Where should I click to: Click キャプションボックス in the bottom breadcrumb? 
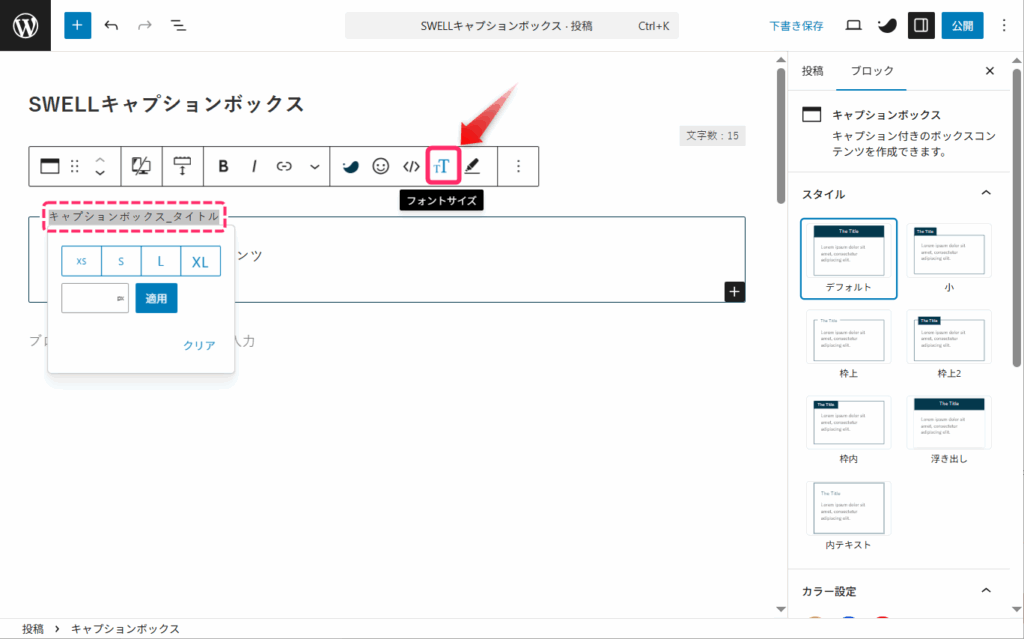[125, 629]
